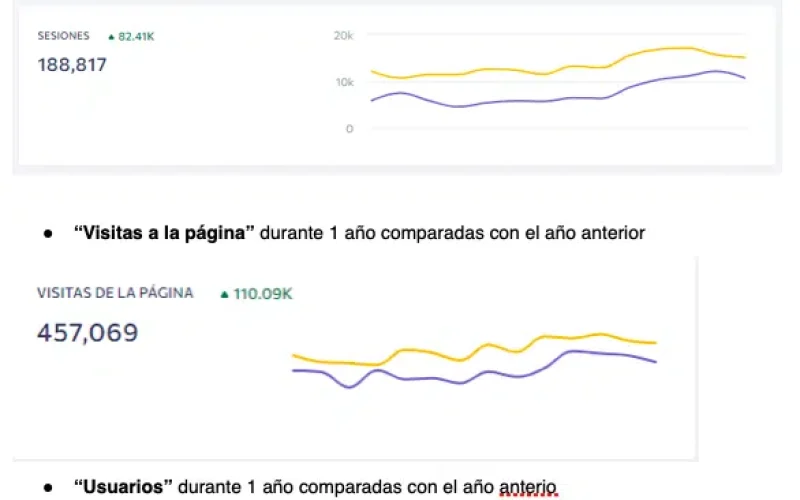Click the purple line in page visits chart
This screenshot has height=500, width=800.
coord(474,370)
